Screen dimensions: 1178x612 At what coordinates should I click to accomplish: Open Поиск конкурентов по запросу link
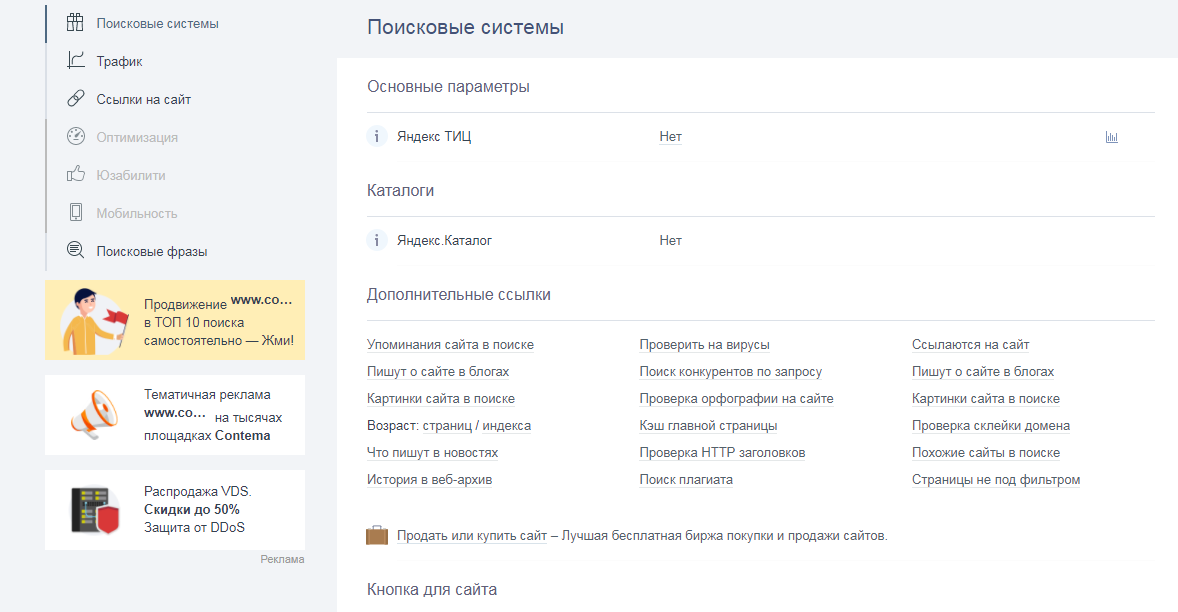coord(731,372)
